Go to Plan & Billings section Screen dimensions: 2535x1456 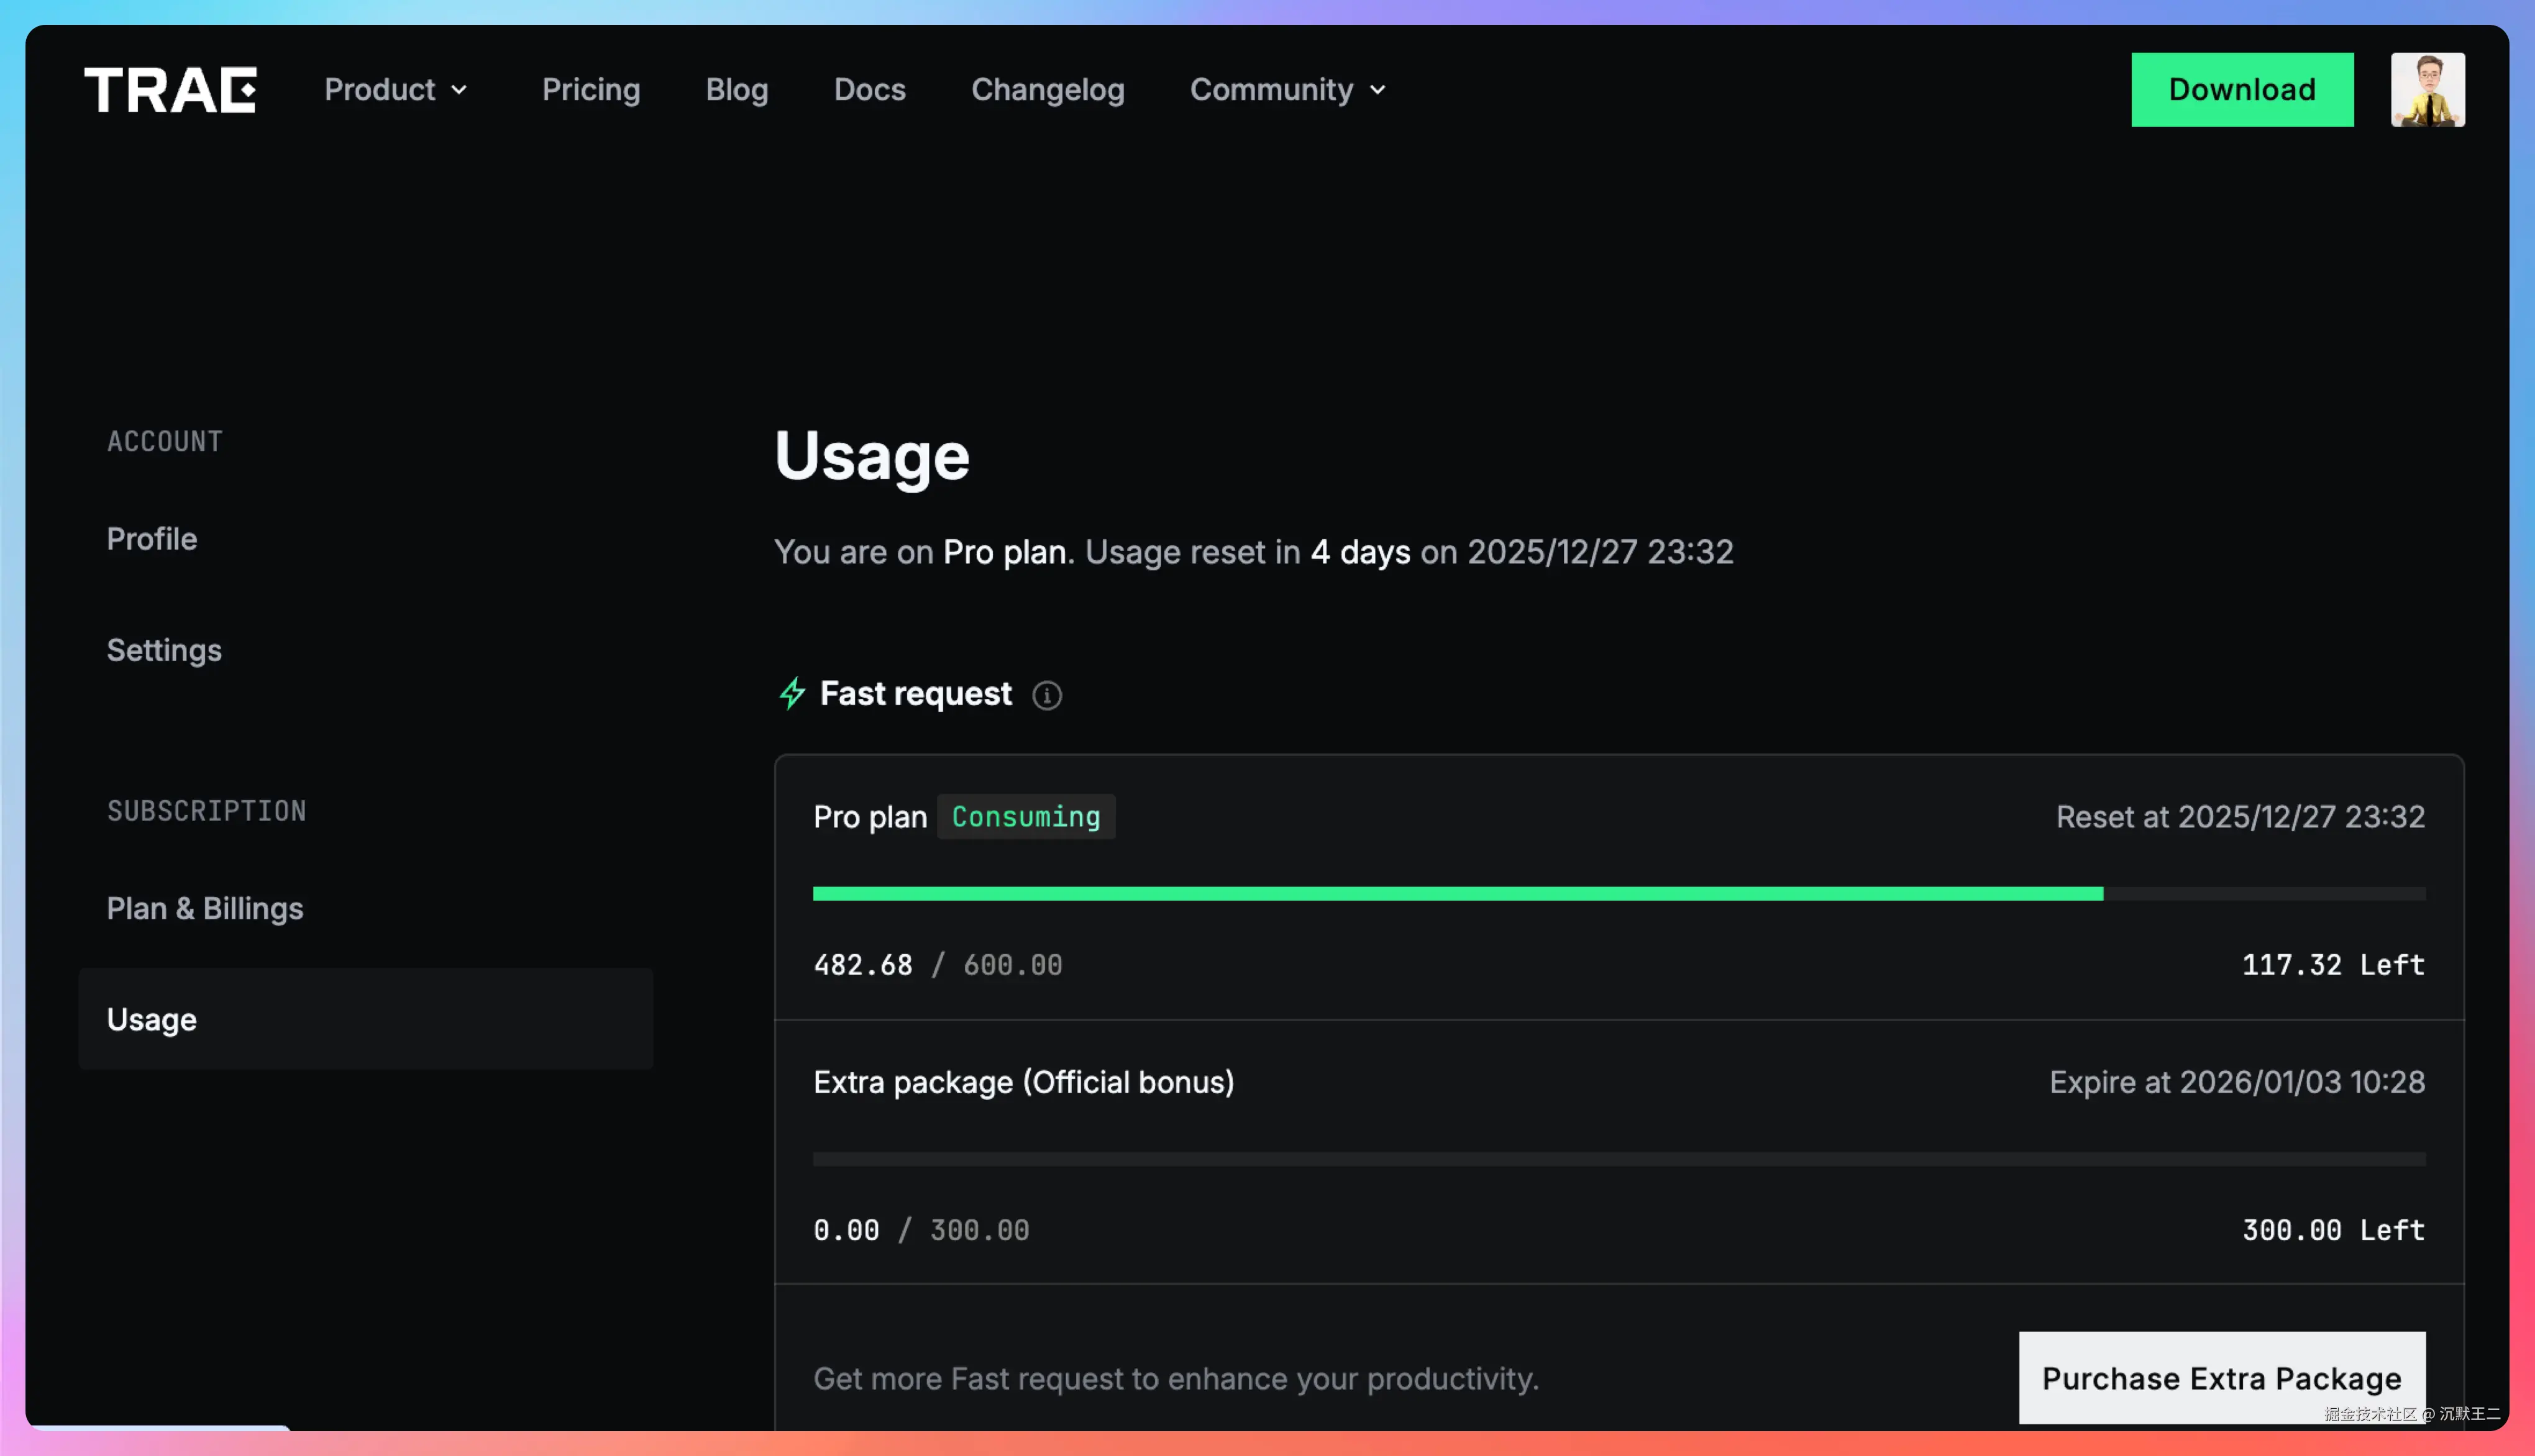pos(205,908)
